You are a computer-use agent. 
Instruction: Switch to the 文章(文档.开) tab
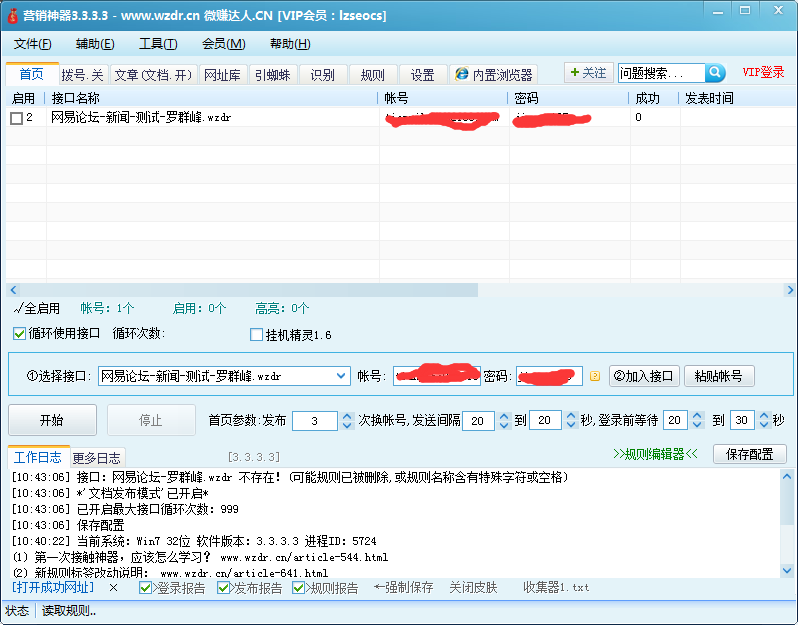(x=153, y=75)
